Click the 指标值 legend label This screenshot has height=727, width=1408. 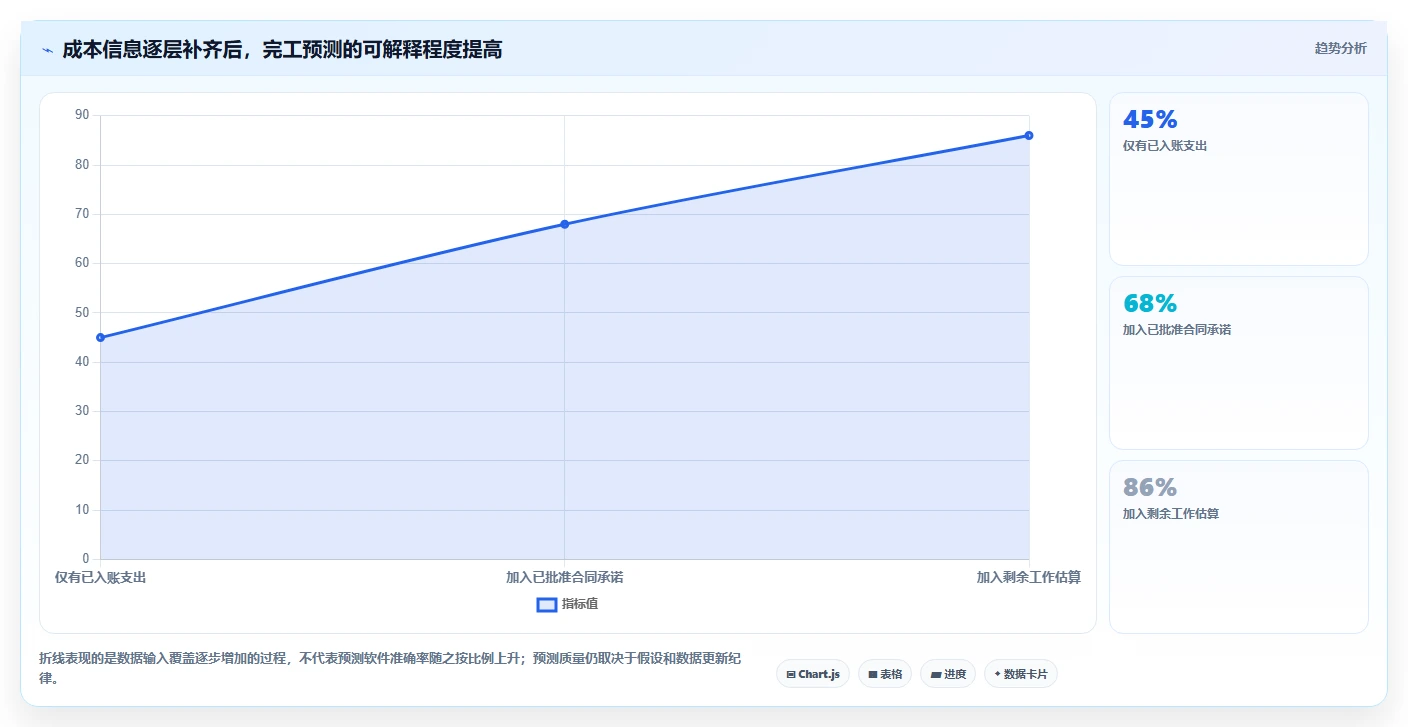[x=580, y=604]
